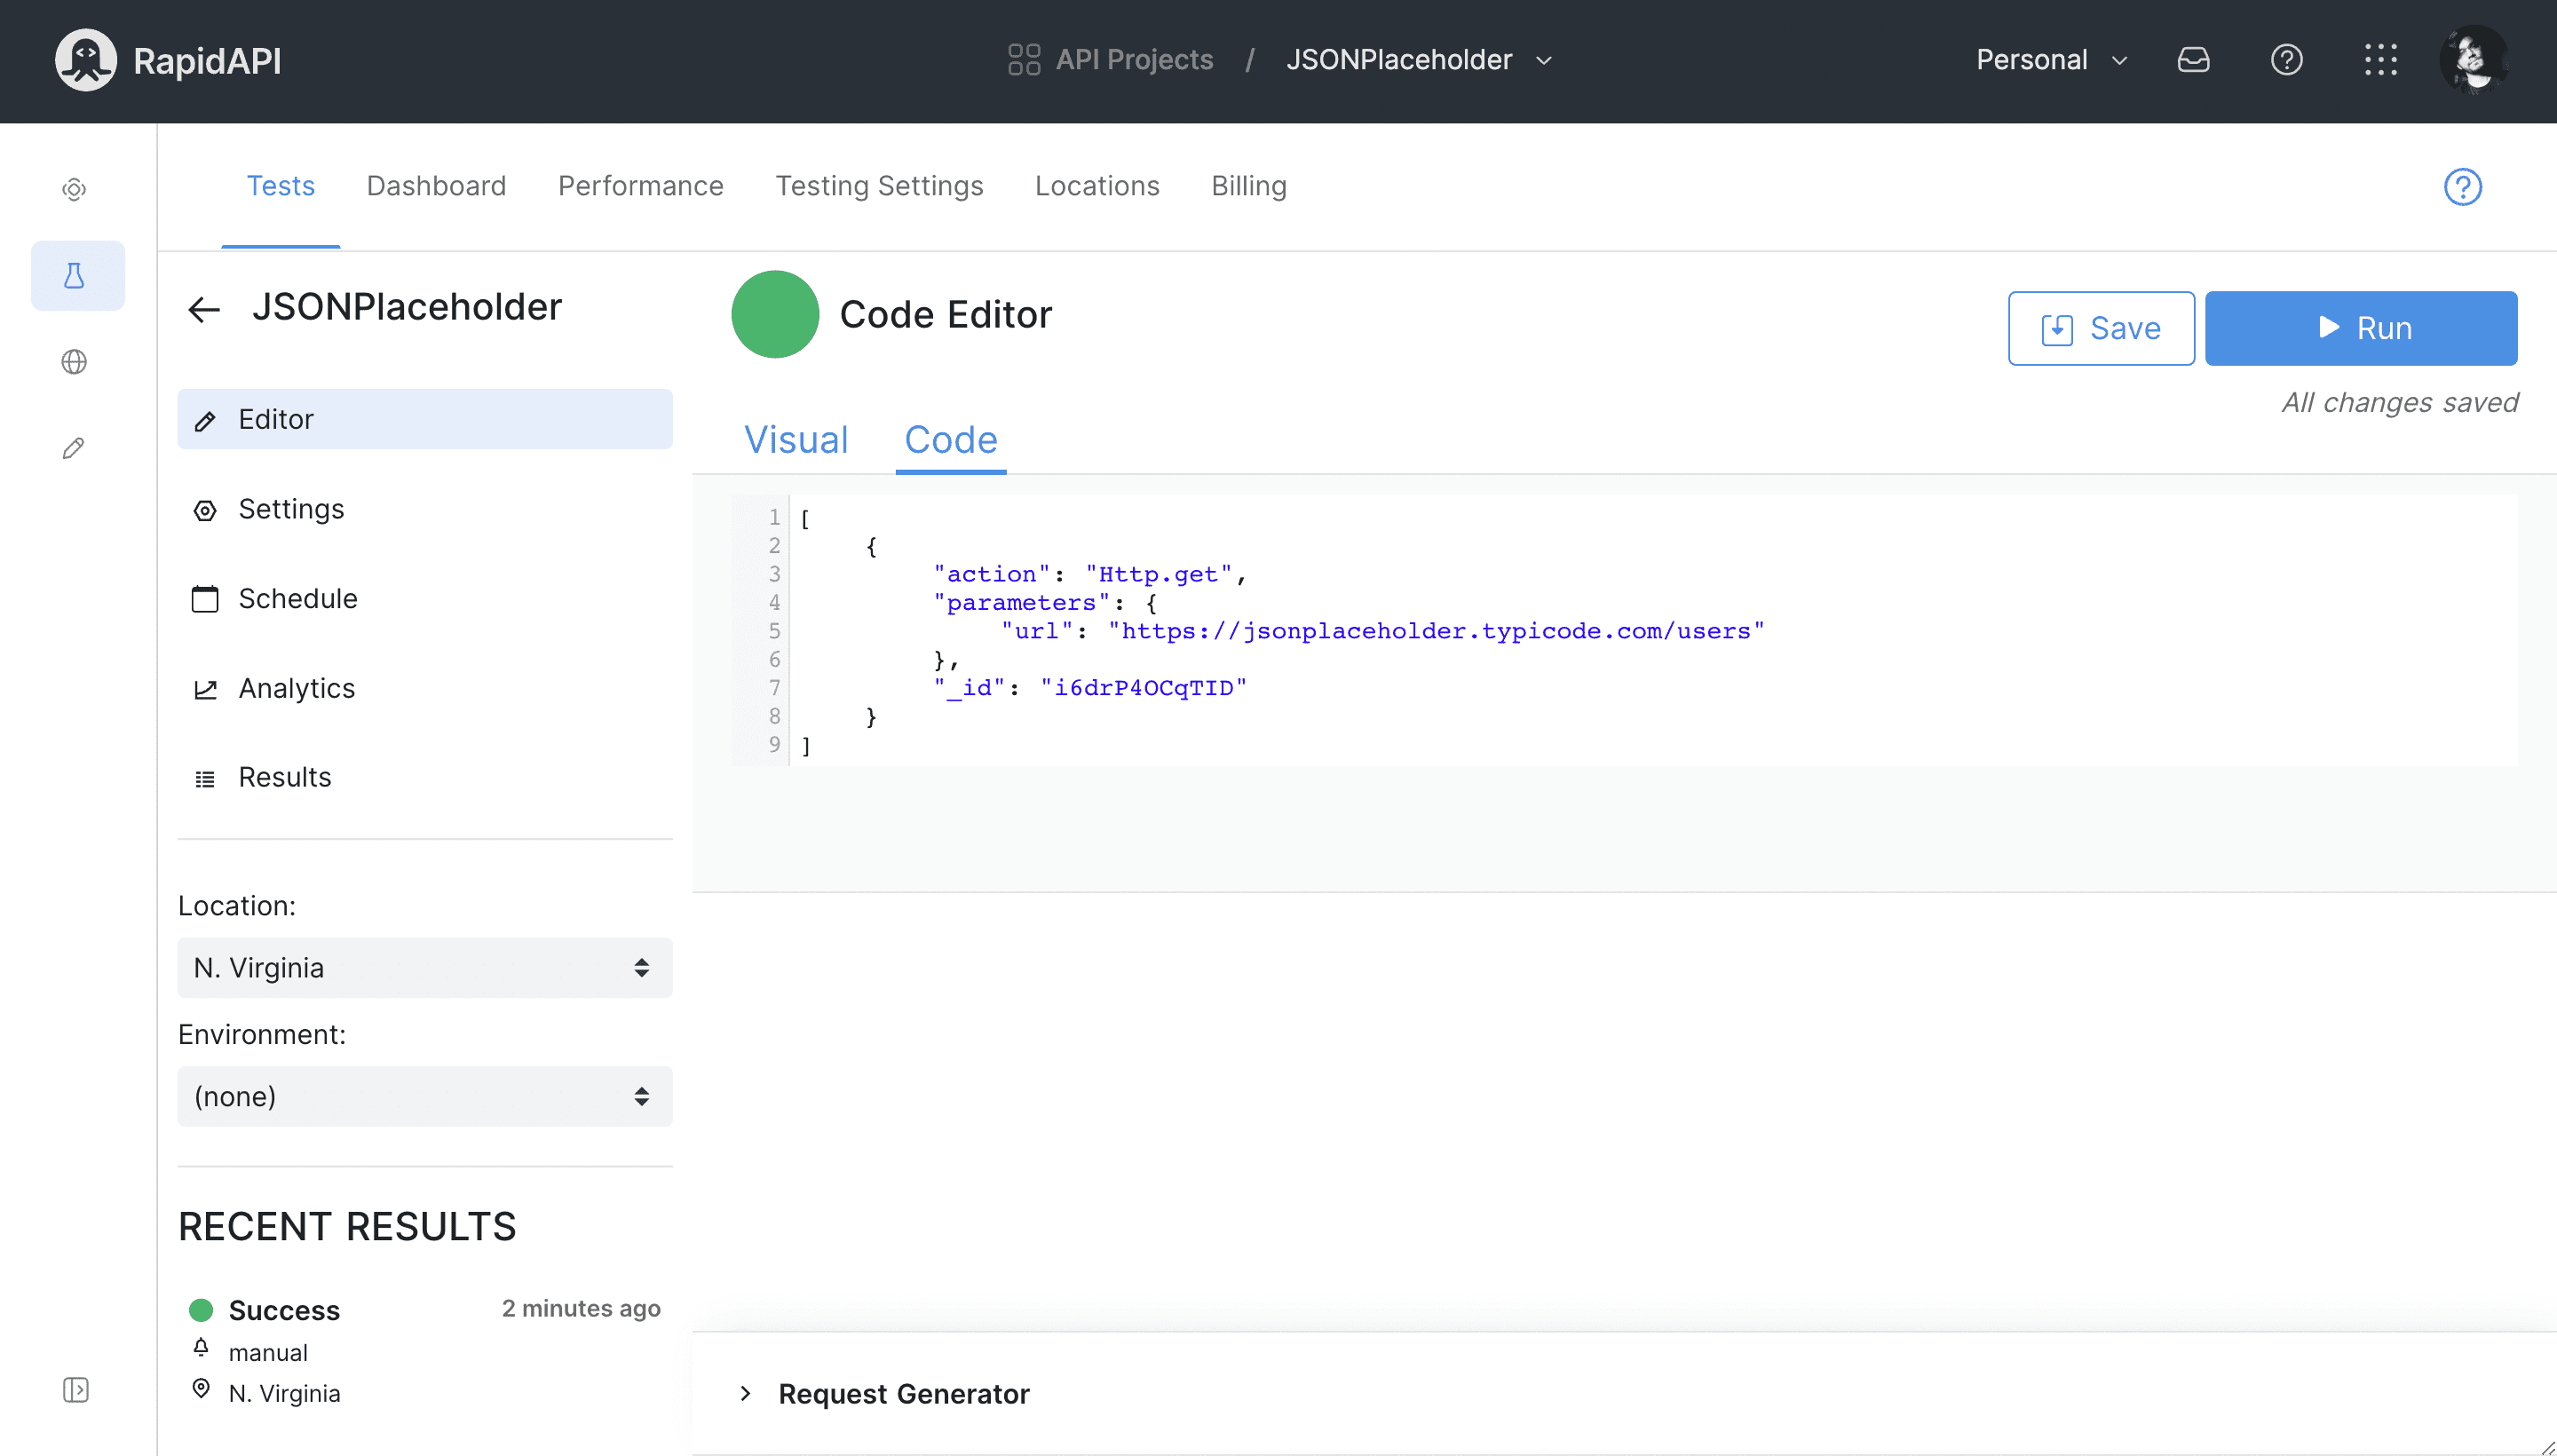The height and width of the screenshot is (1456, 2557).
Task: Click the "2 minutes ago" timestamp
Action: (581, 1309)
